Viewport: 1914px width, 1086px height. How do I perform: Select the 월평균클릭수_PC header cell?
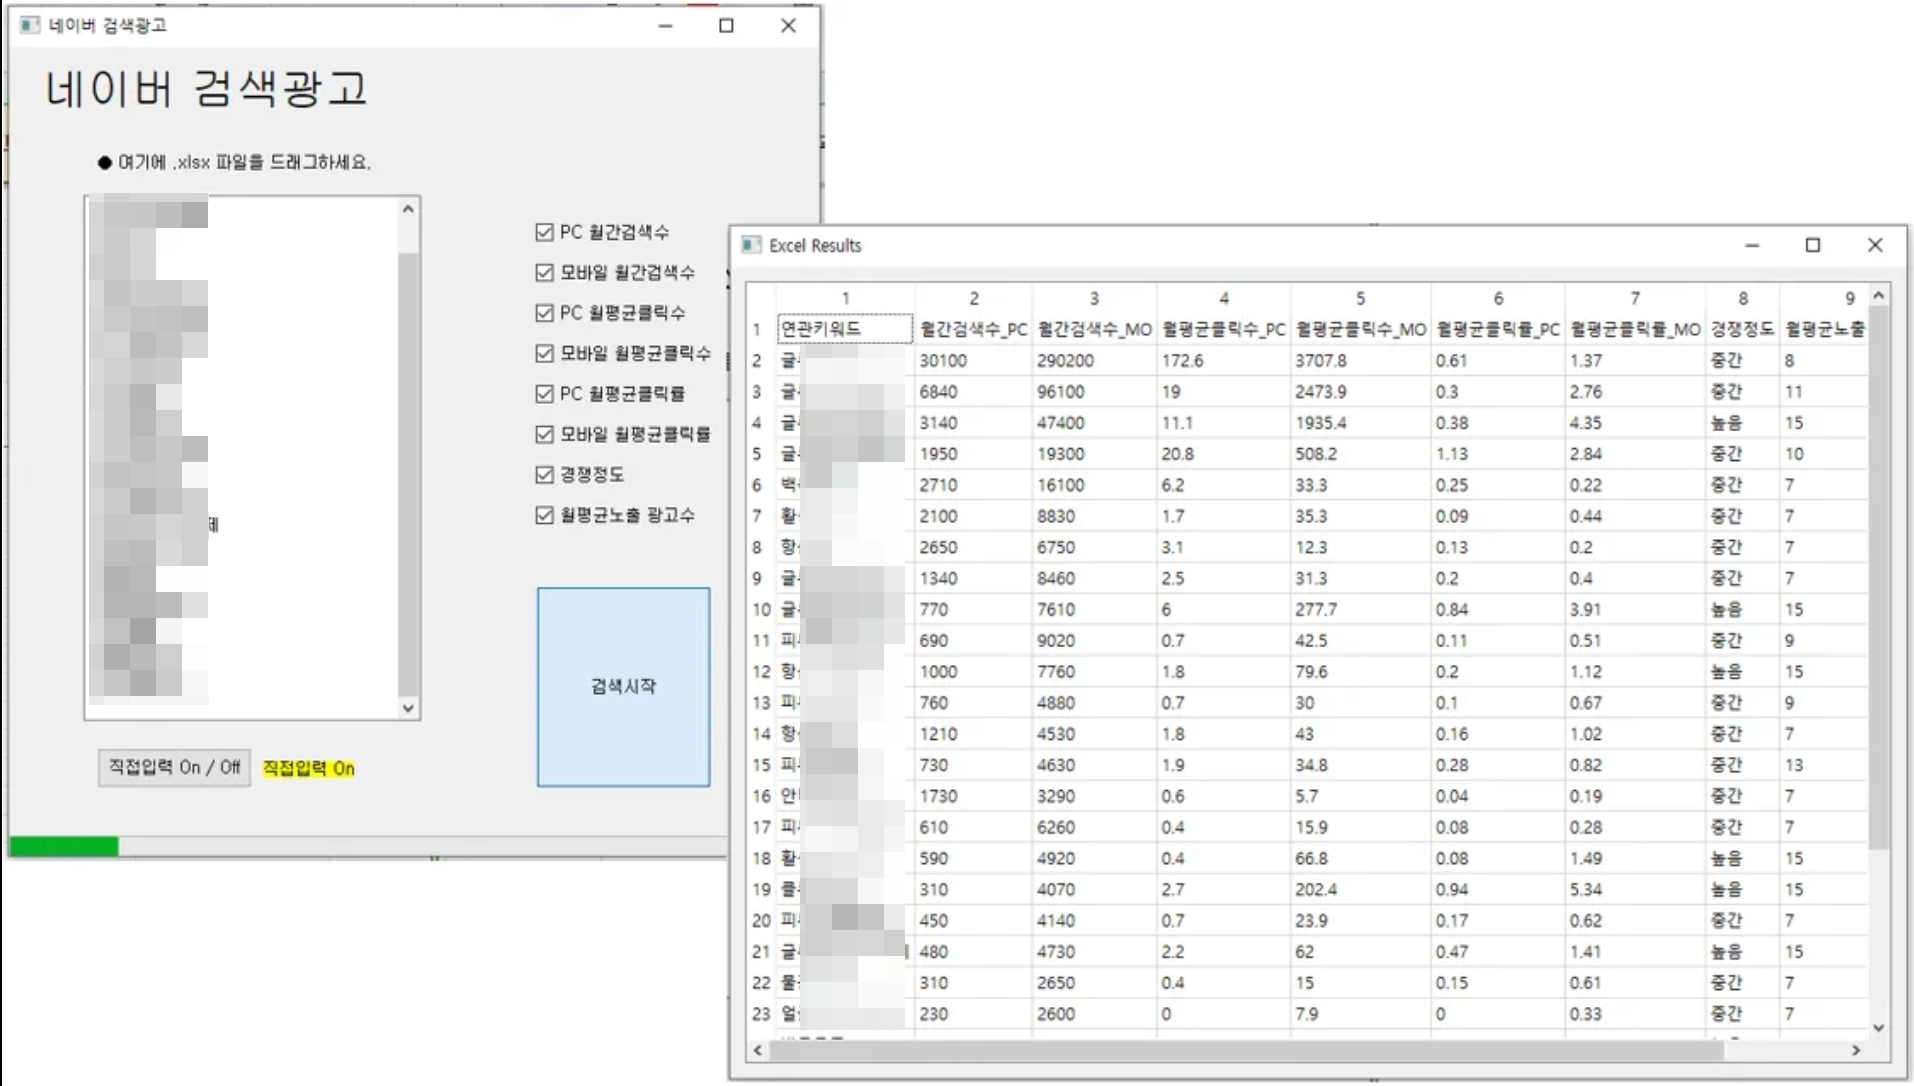[x=1224, y=329]
